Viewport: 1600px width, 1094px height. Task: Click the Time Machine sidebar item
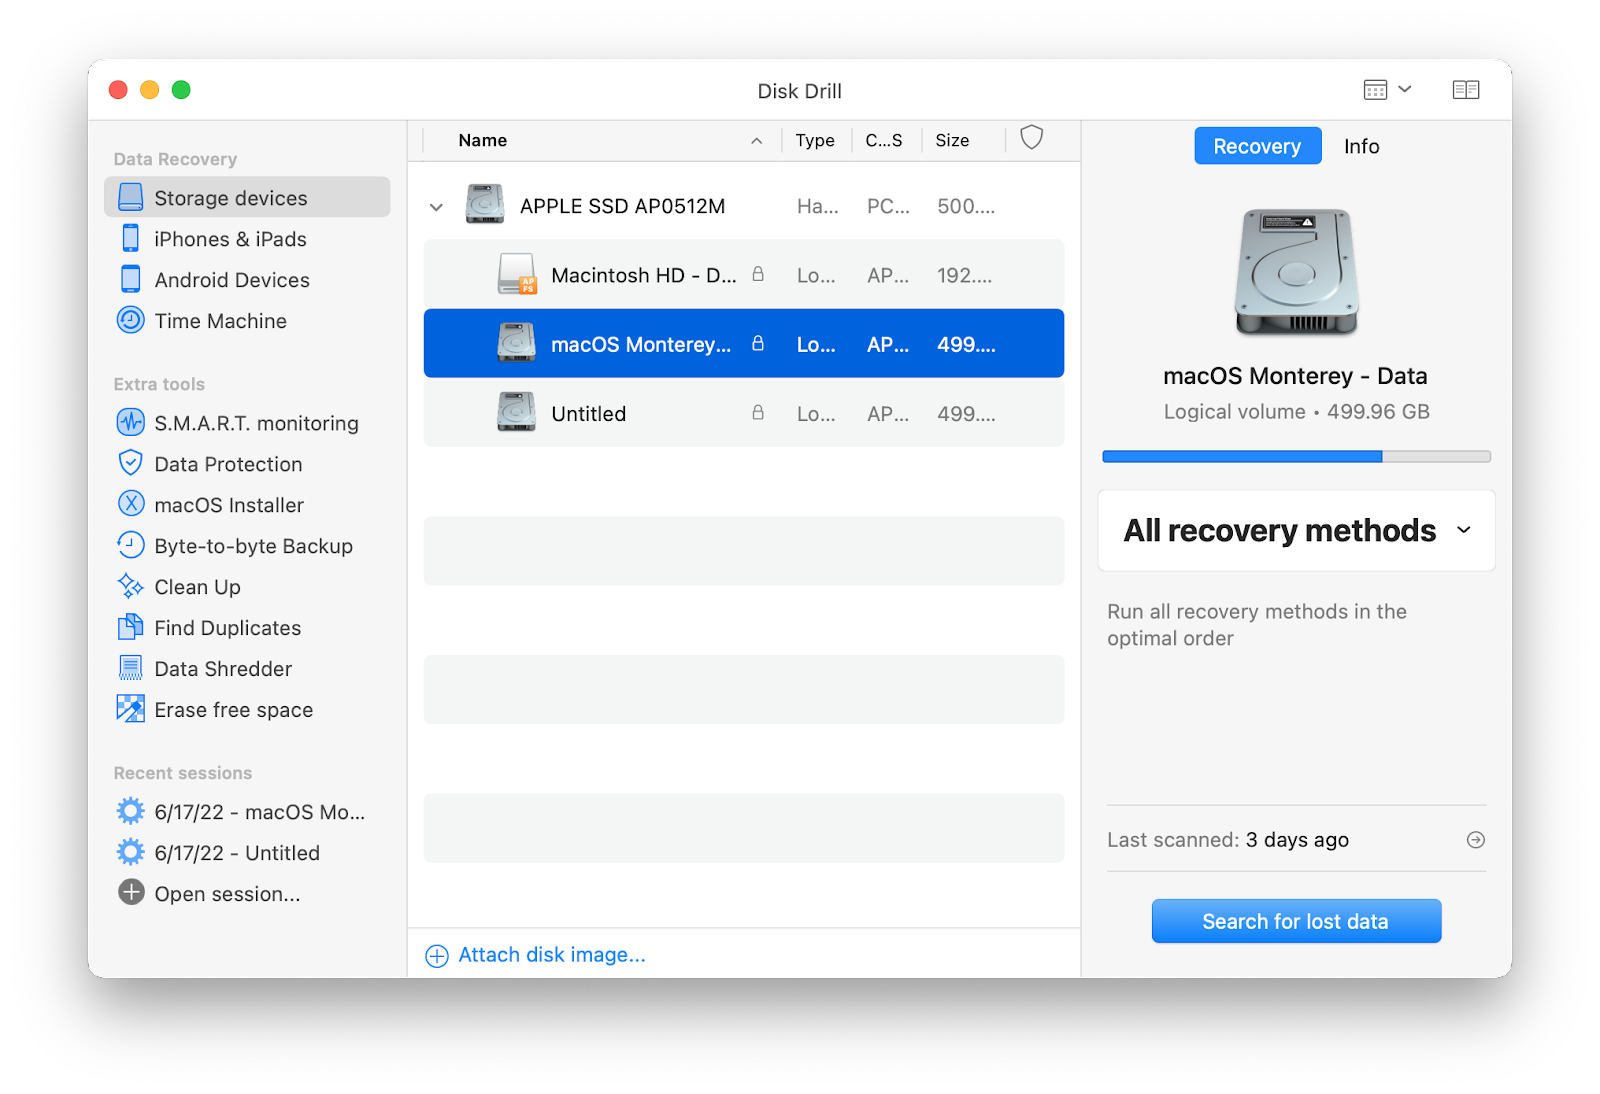(220, 321)
